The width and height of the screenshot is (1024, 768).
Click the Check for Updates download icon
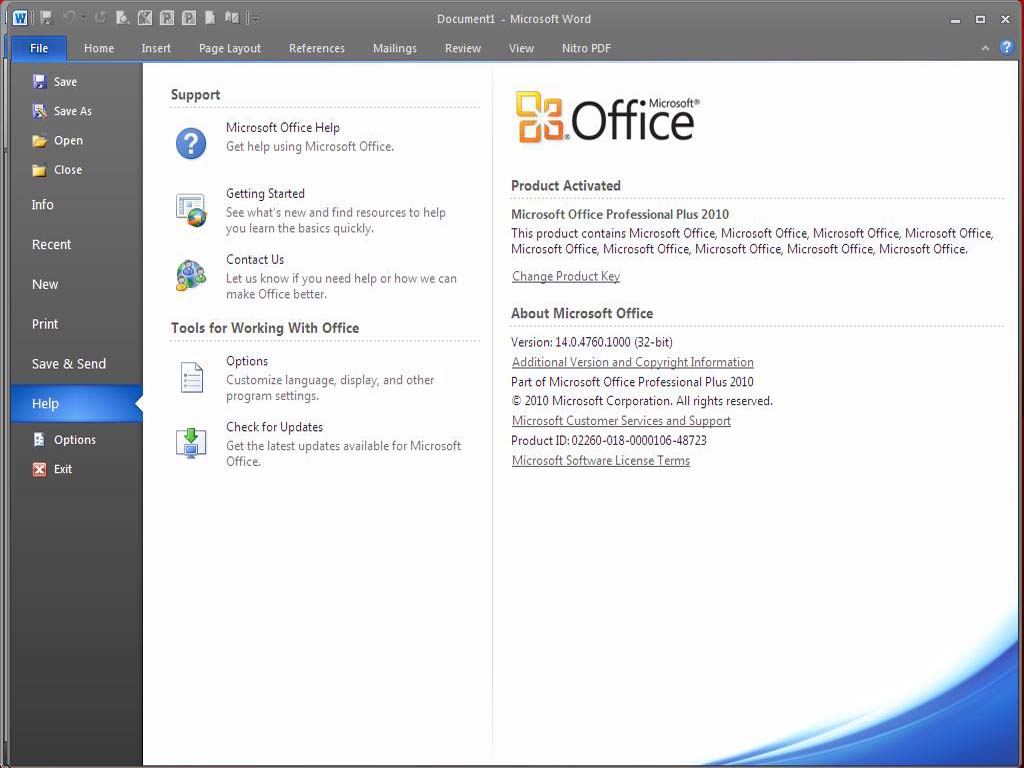coord(191,443)
